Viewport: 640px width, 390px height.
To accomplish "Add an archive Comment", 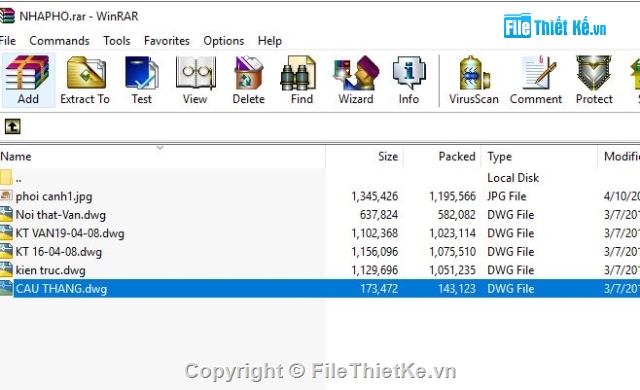I will pos(536,80).
